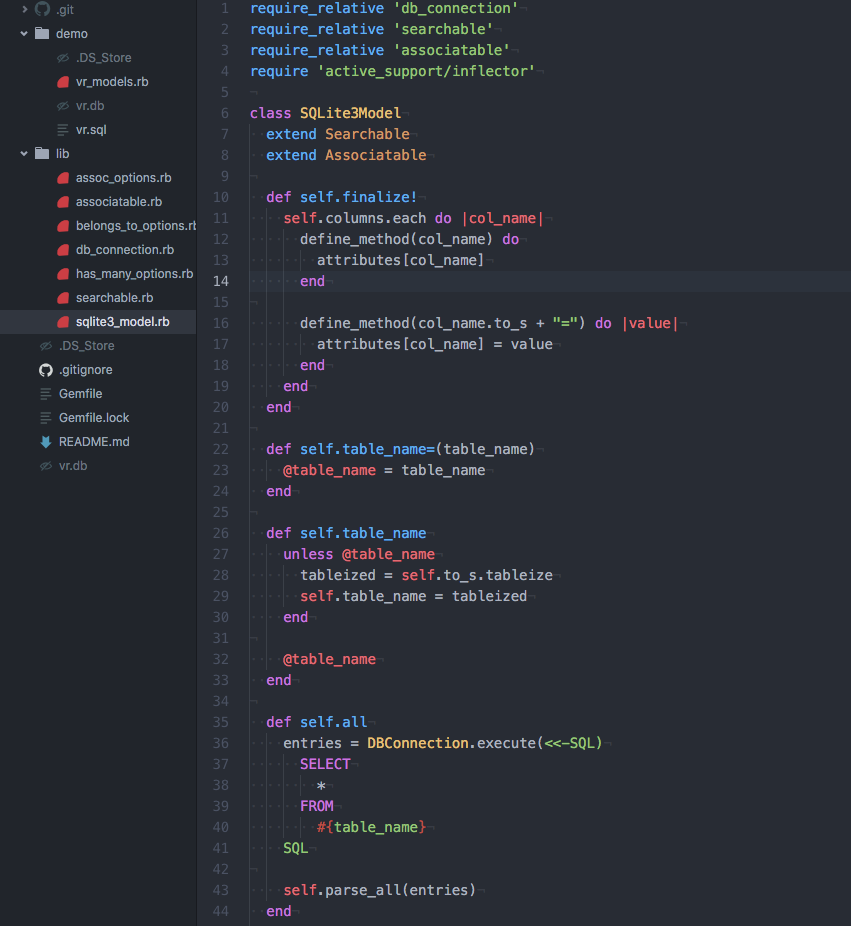Image resolution: width=851 pixels, height=926 pixels.
Task: Collapse the demo folder arrow
Action: coord(25,34)
